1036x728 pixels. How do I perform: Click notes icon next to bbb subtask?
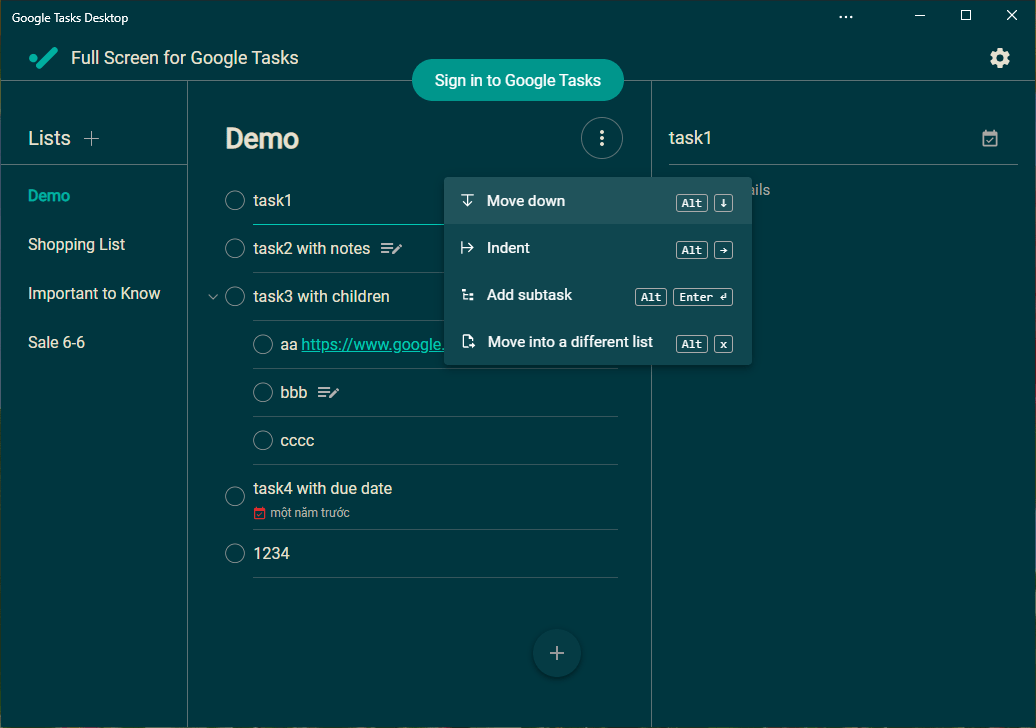pyautogui.click(x=328, y=392)
